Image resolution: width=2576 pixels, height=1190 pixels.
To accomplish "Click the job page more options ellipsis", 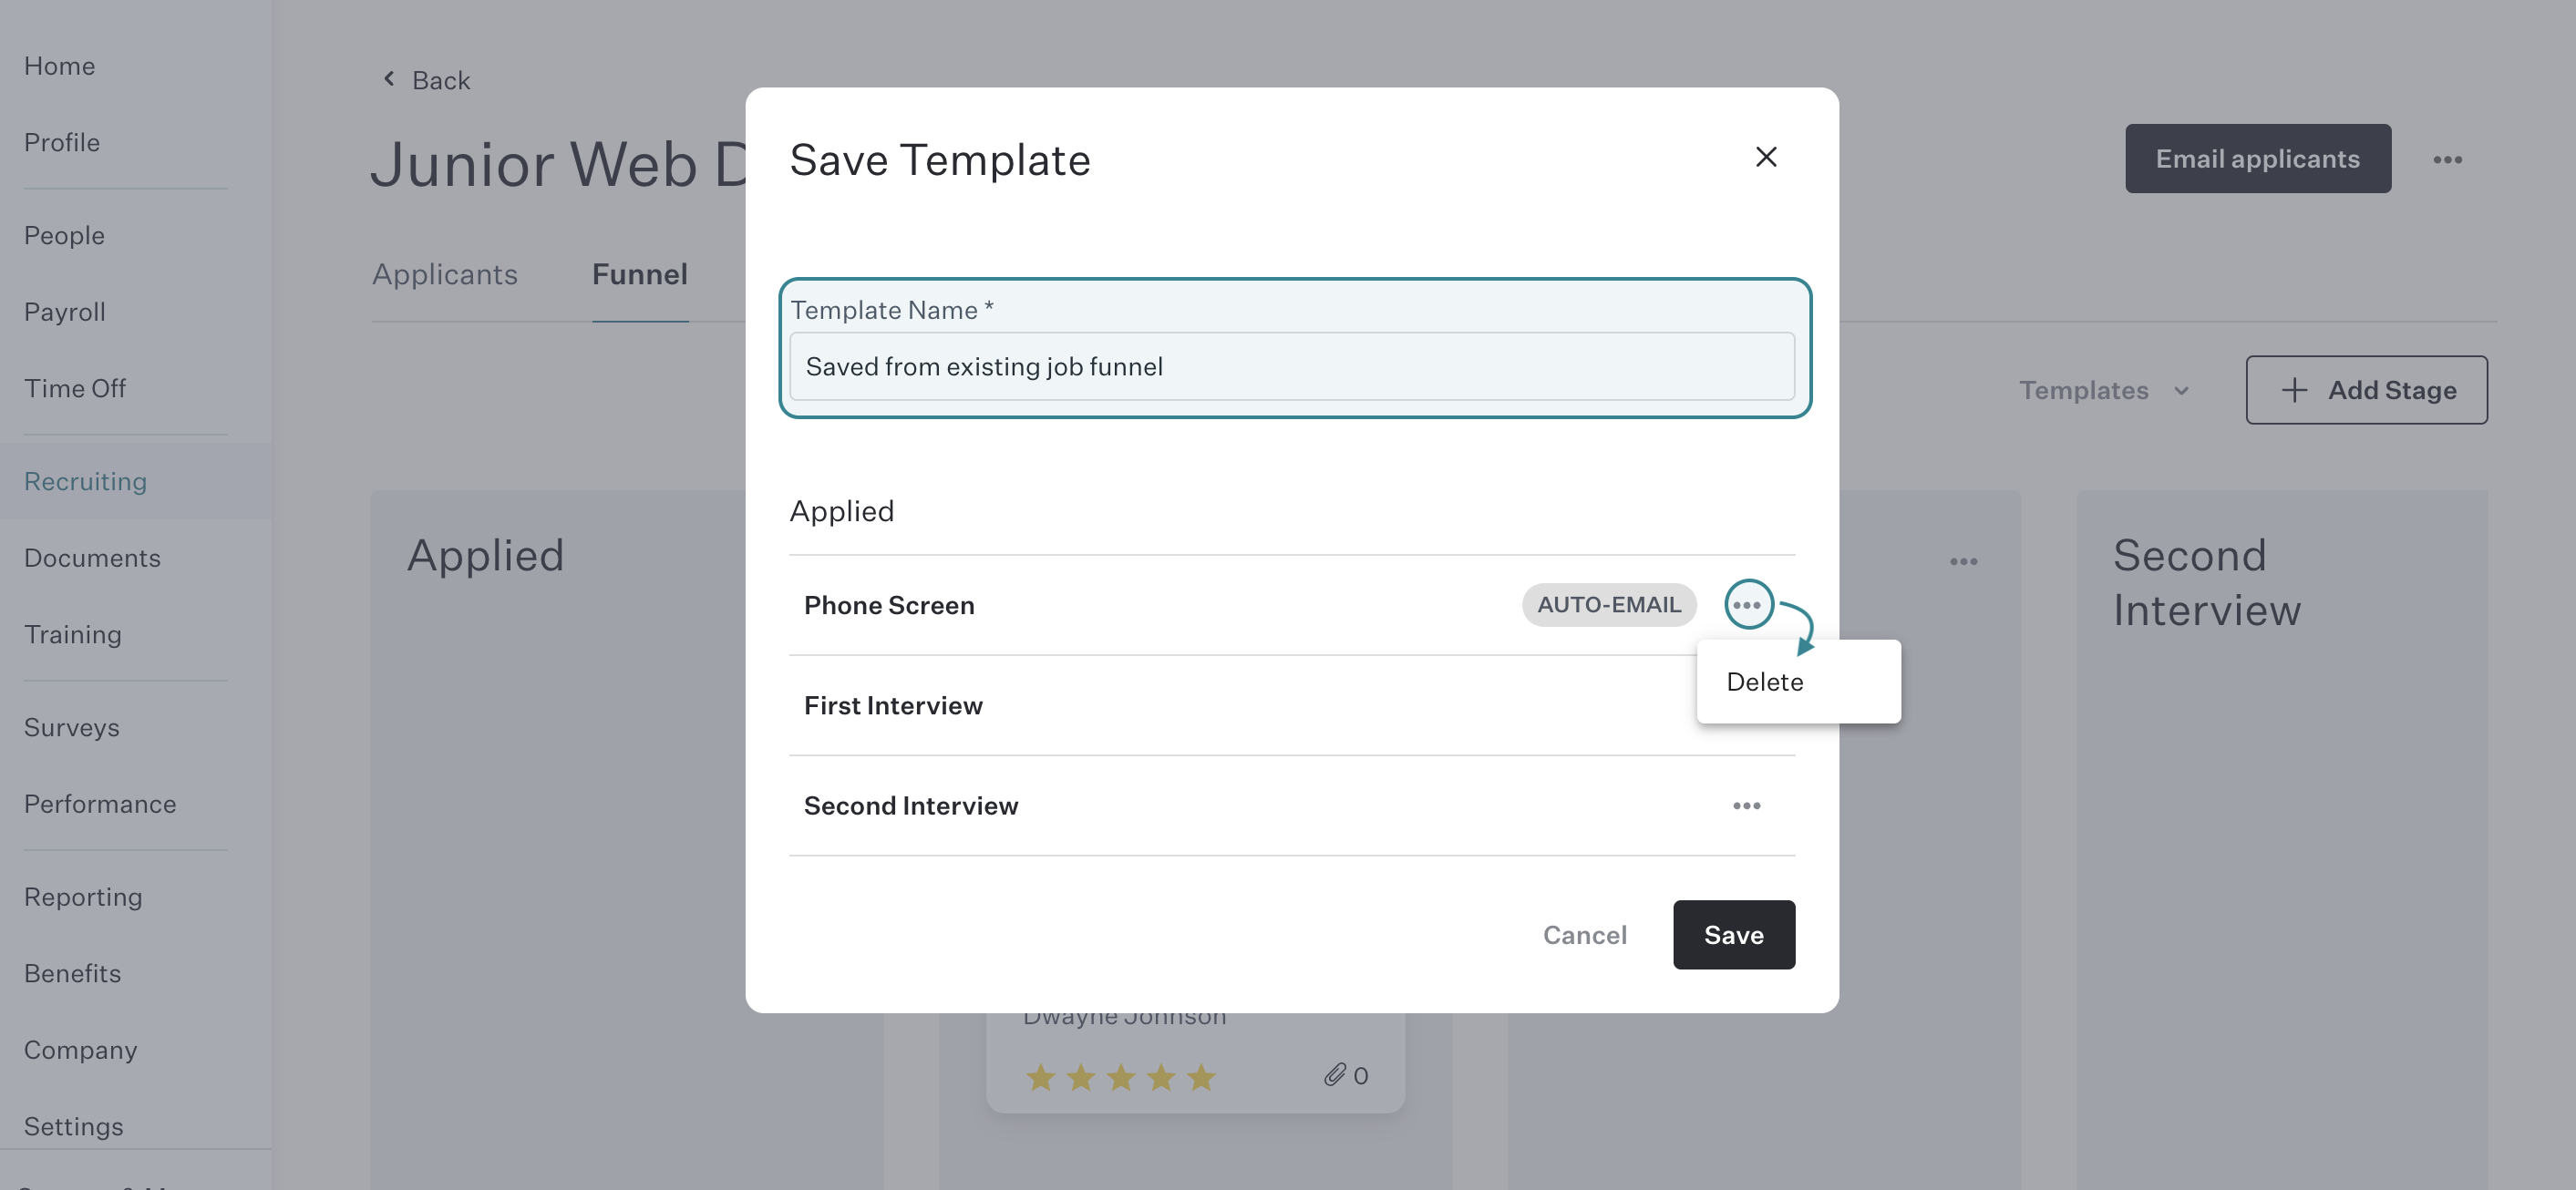I will tap(2447, 159).
